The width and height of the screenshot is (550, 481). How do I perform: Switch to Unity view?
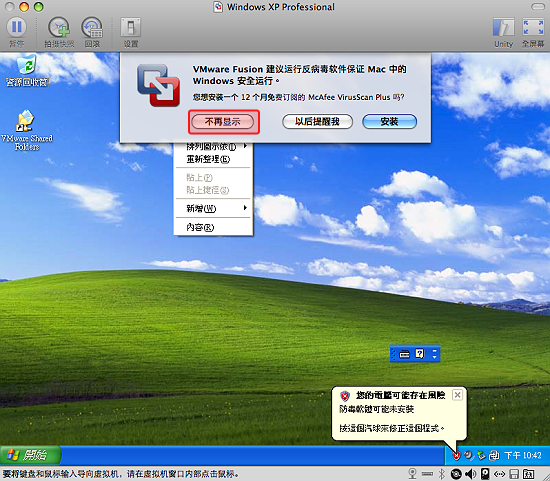503,32
